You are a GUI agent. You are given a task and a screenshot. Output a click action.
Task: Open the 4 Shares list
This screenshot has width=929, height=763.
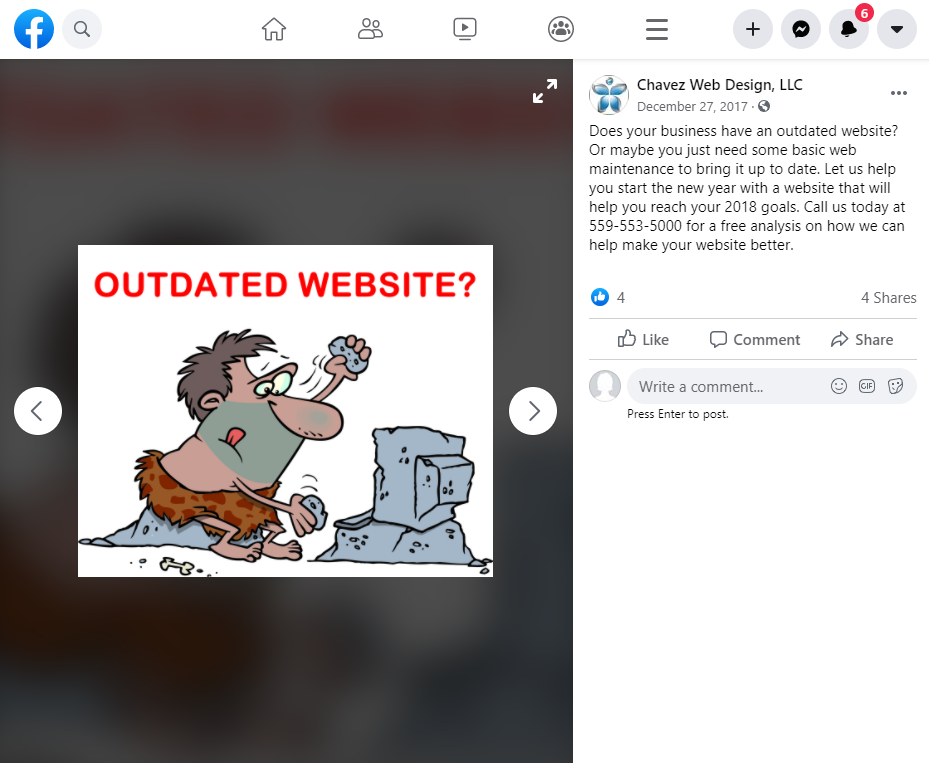[888, 298]
